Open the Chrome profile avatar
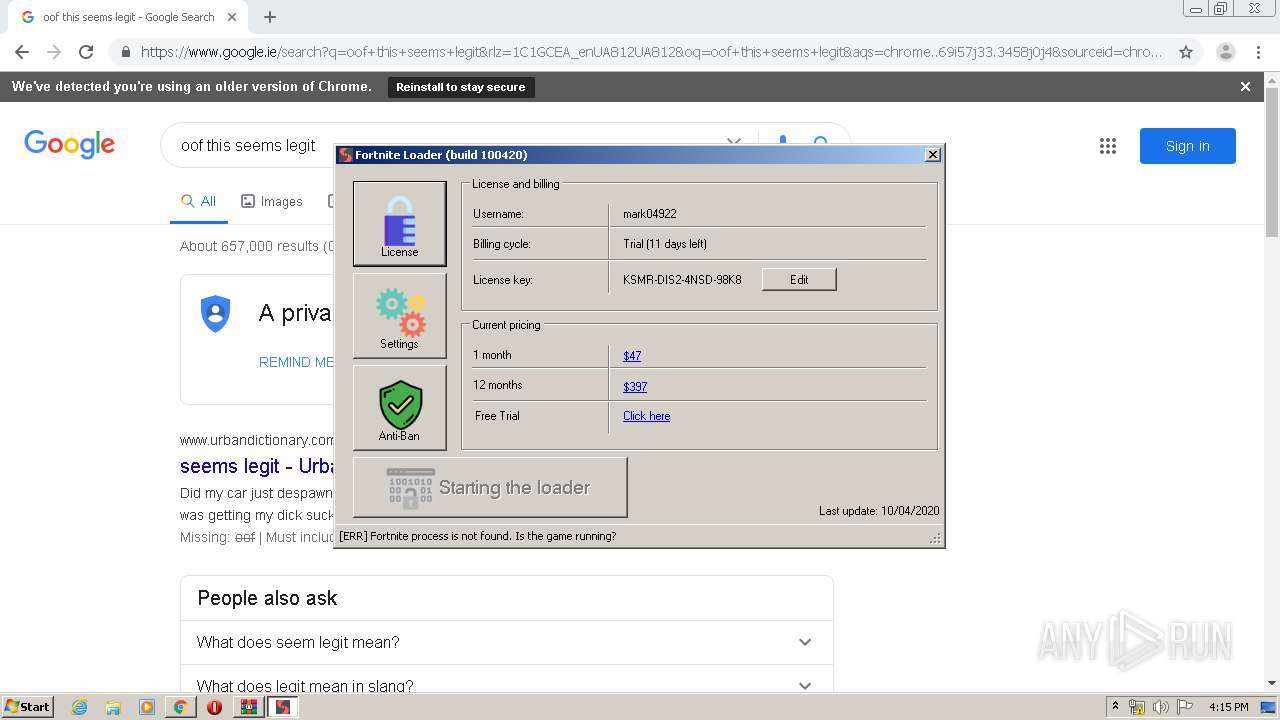Screen dimensions: 1280x720 pyautogui.click(x=1226, y=52)
